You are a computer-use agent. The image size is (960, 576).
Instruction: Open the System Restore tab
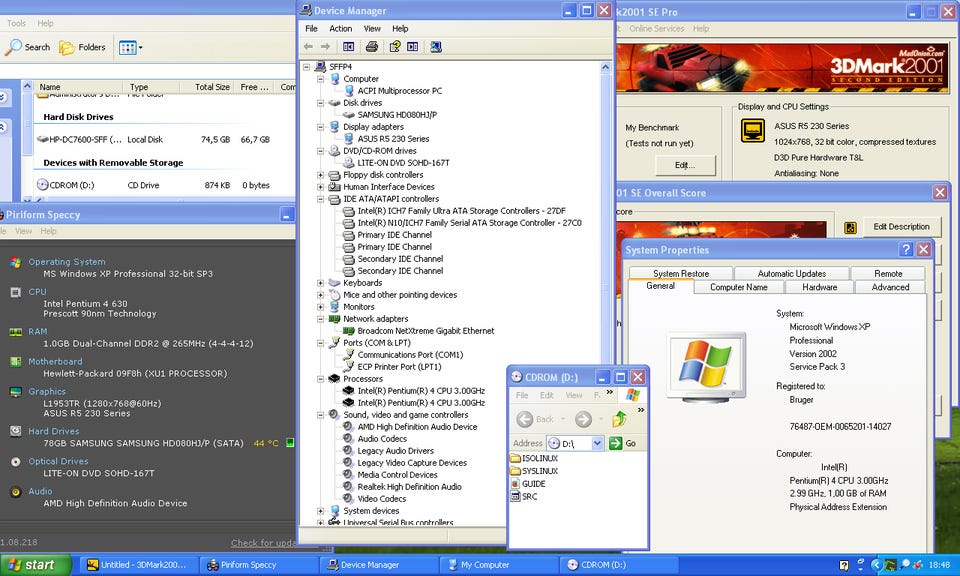click(681, 274)
